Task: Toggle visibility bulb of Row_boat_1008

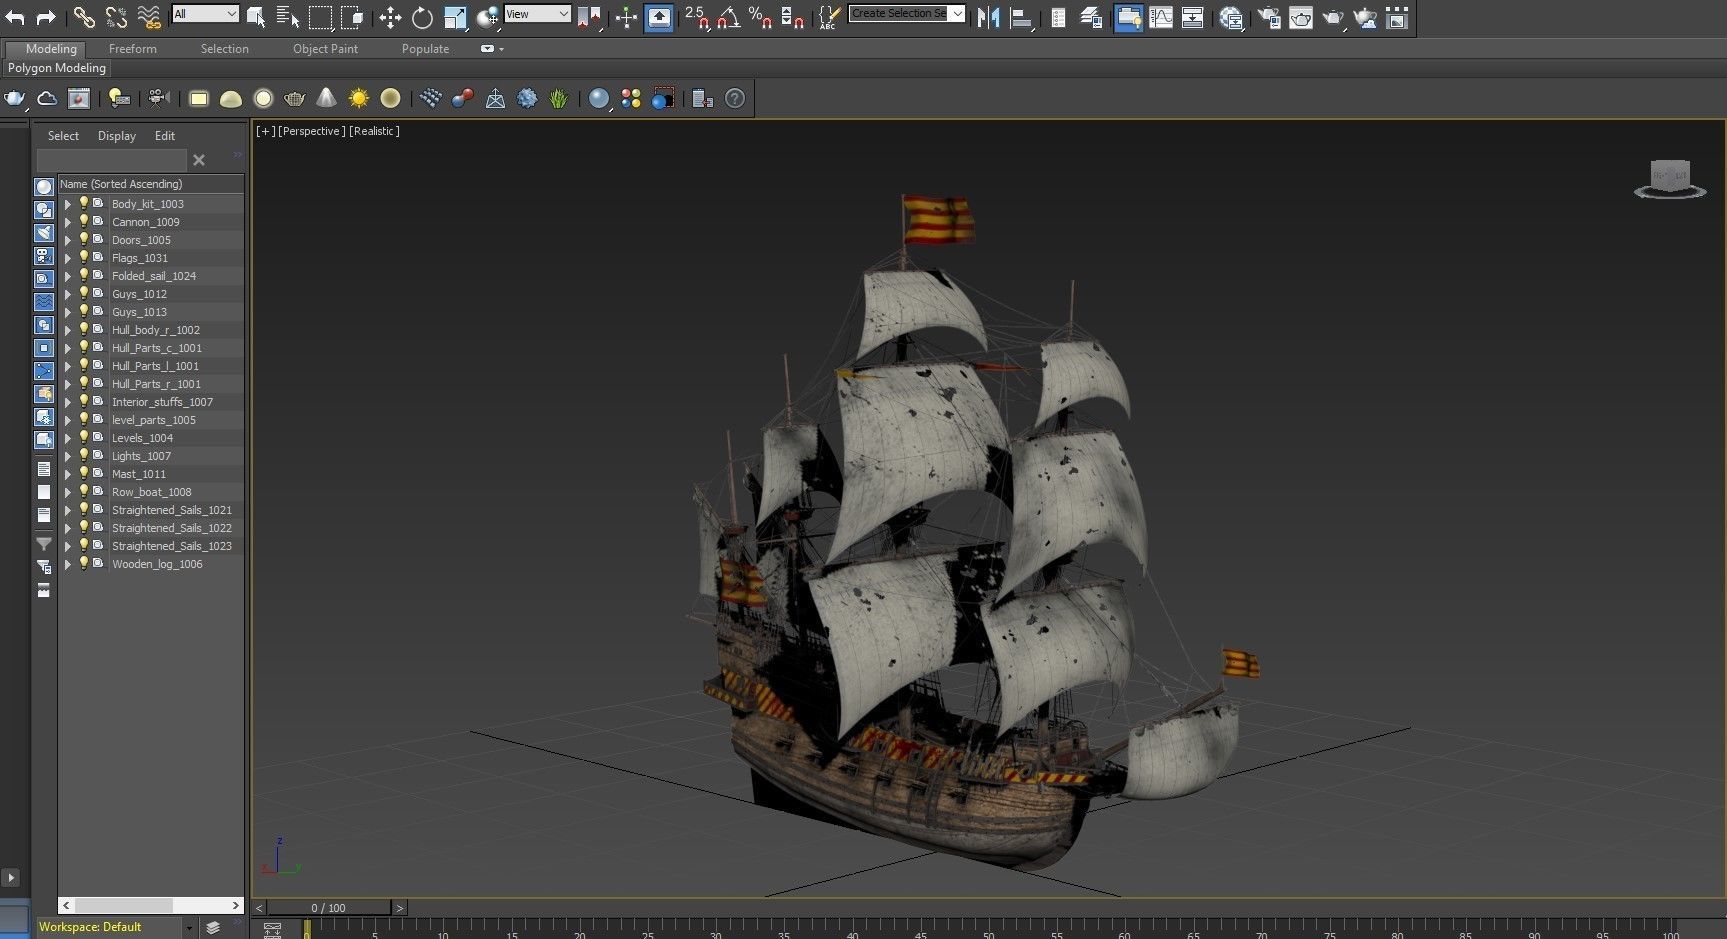Action: [x=84, y=491]
